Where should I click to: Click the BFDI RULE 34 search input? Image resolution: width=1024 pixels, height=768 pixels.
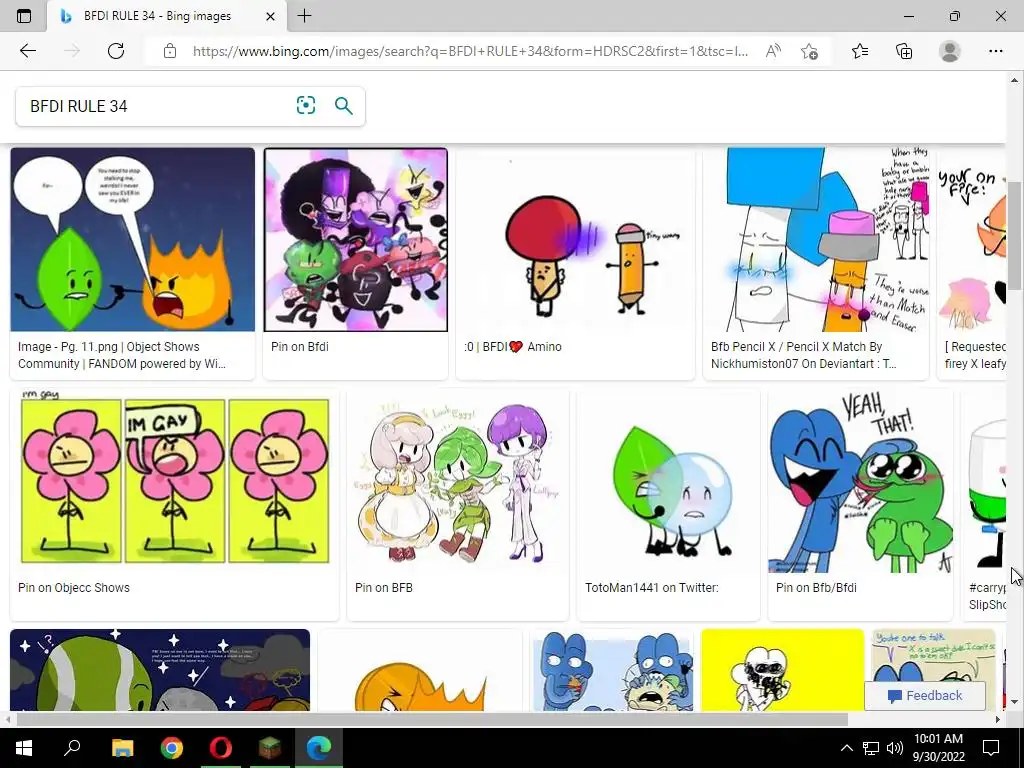tap(157, 106)
